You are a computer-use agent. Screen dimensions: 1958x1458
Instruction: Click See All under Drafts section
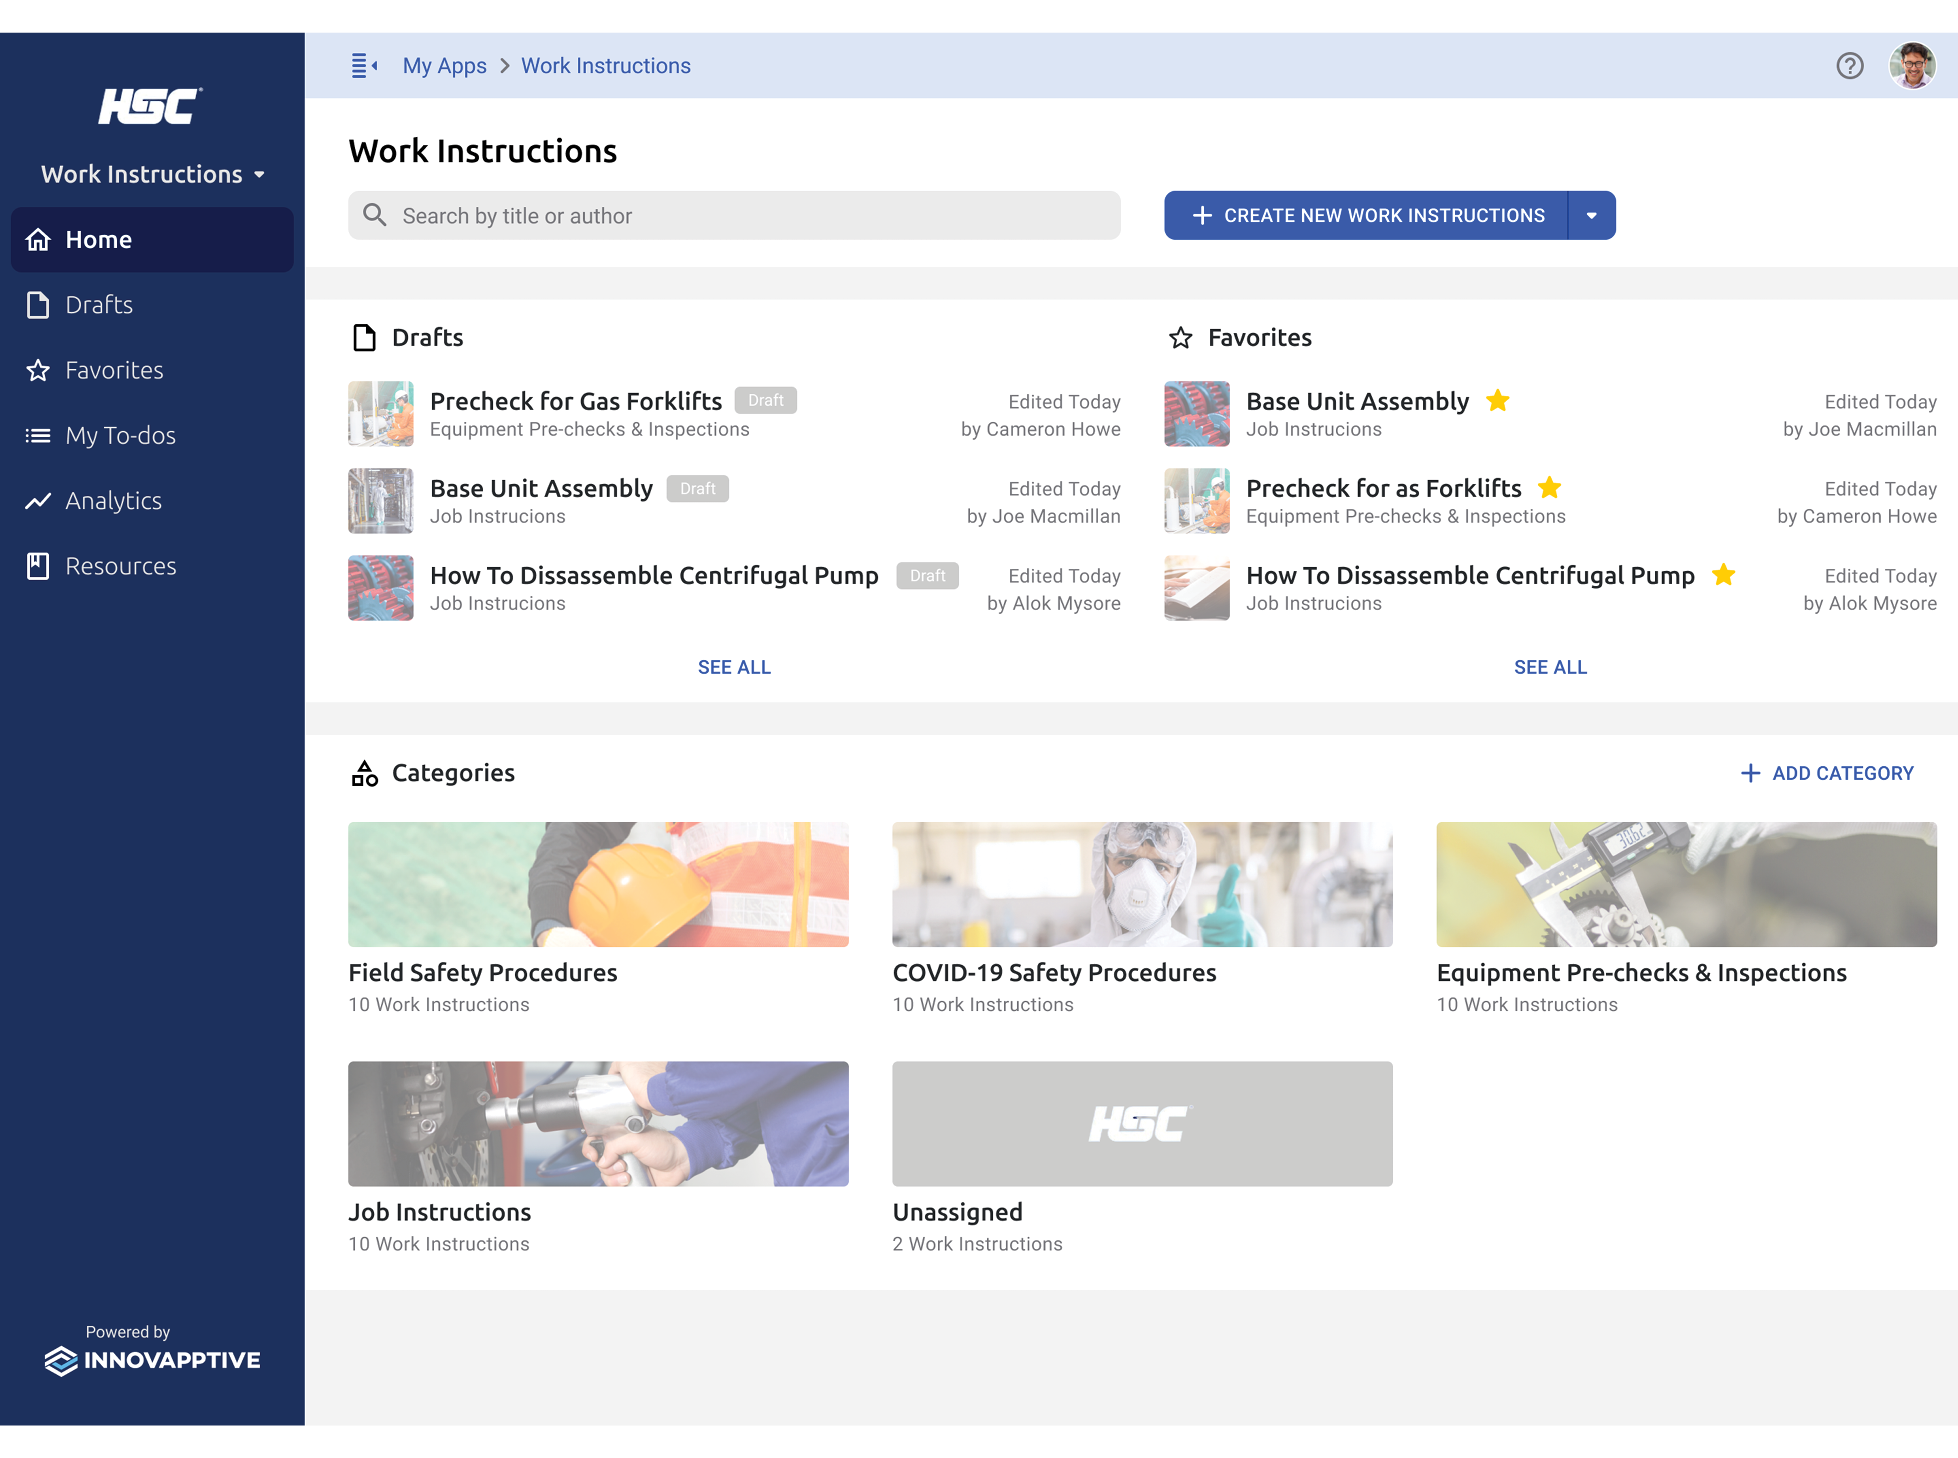(735, 666)
